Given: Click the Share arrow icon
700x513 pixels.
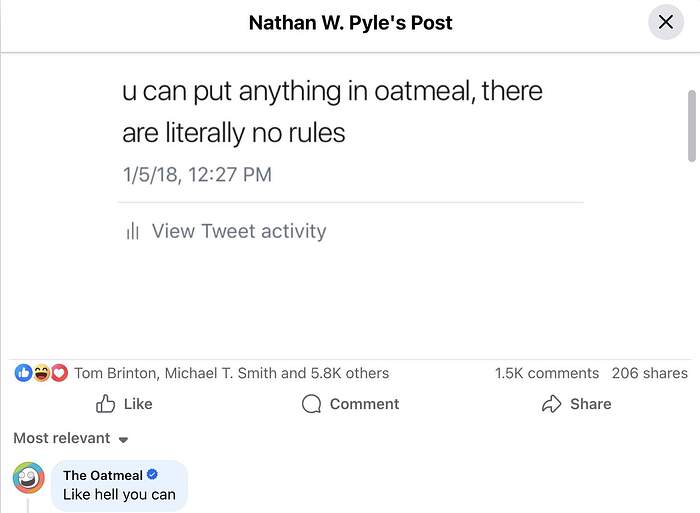Looking at the screenshot, I should [551, 404].
